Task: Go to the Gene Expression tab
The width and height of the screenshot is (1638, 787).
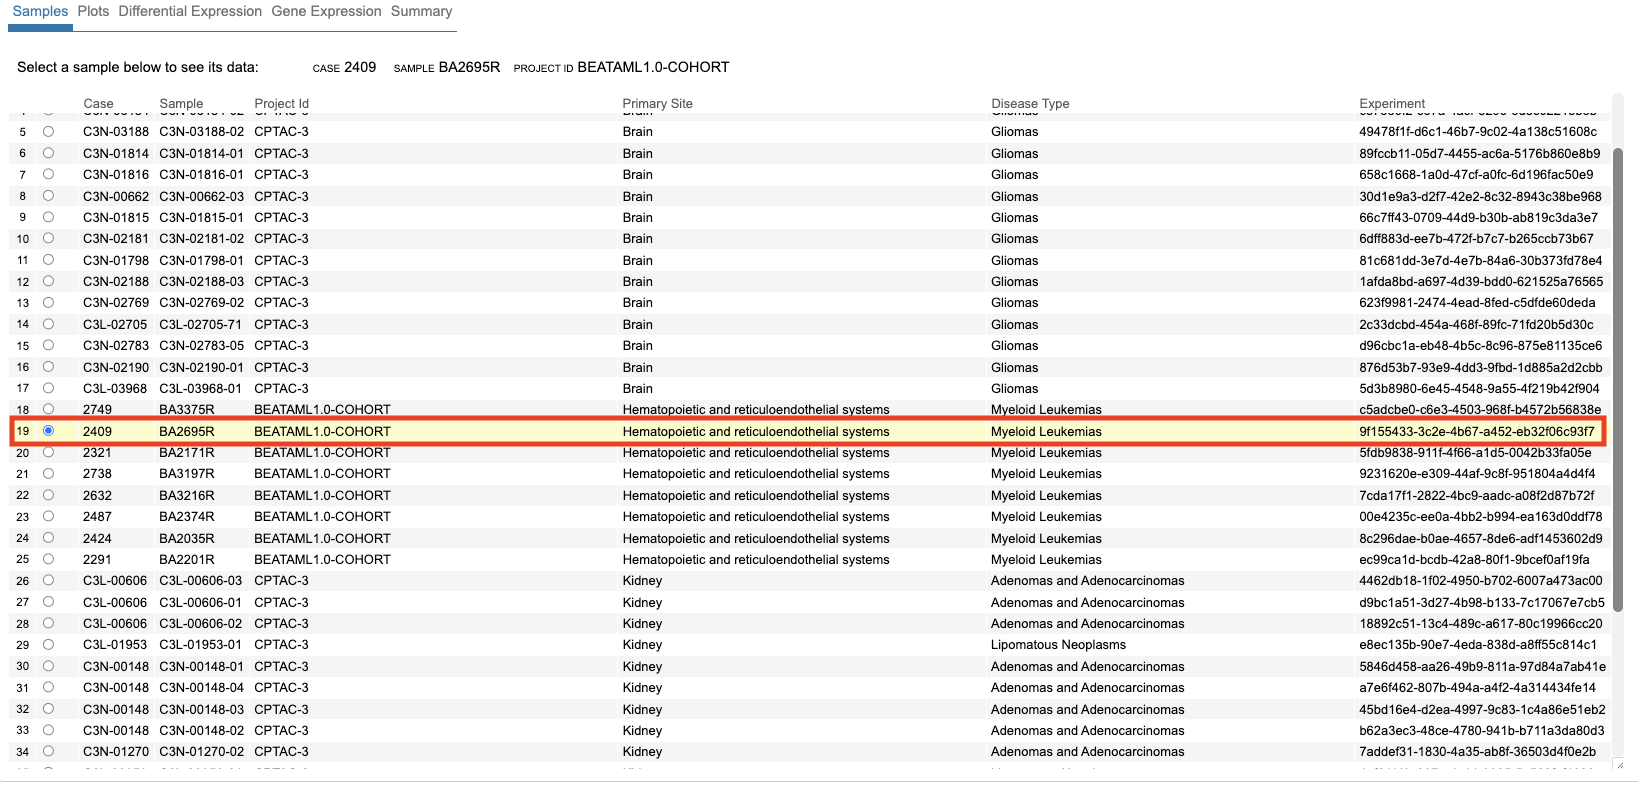Action: 326,11
